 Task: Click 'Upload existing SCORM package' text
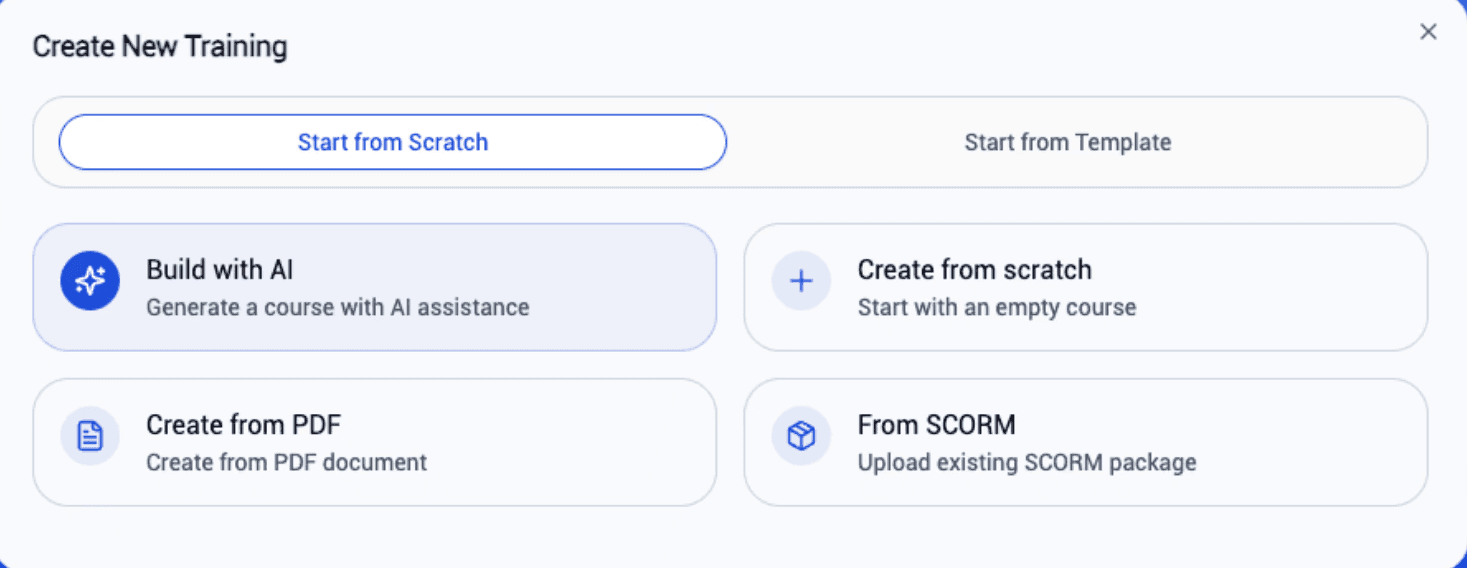1027,462
